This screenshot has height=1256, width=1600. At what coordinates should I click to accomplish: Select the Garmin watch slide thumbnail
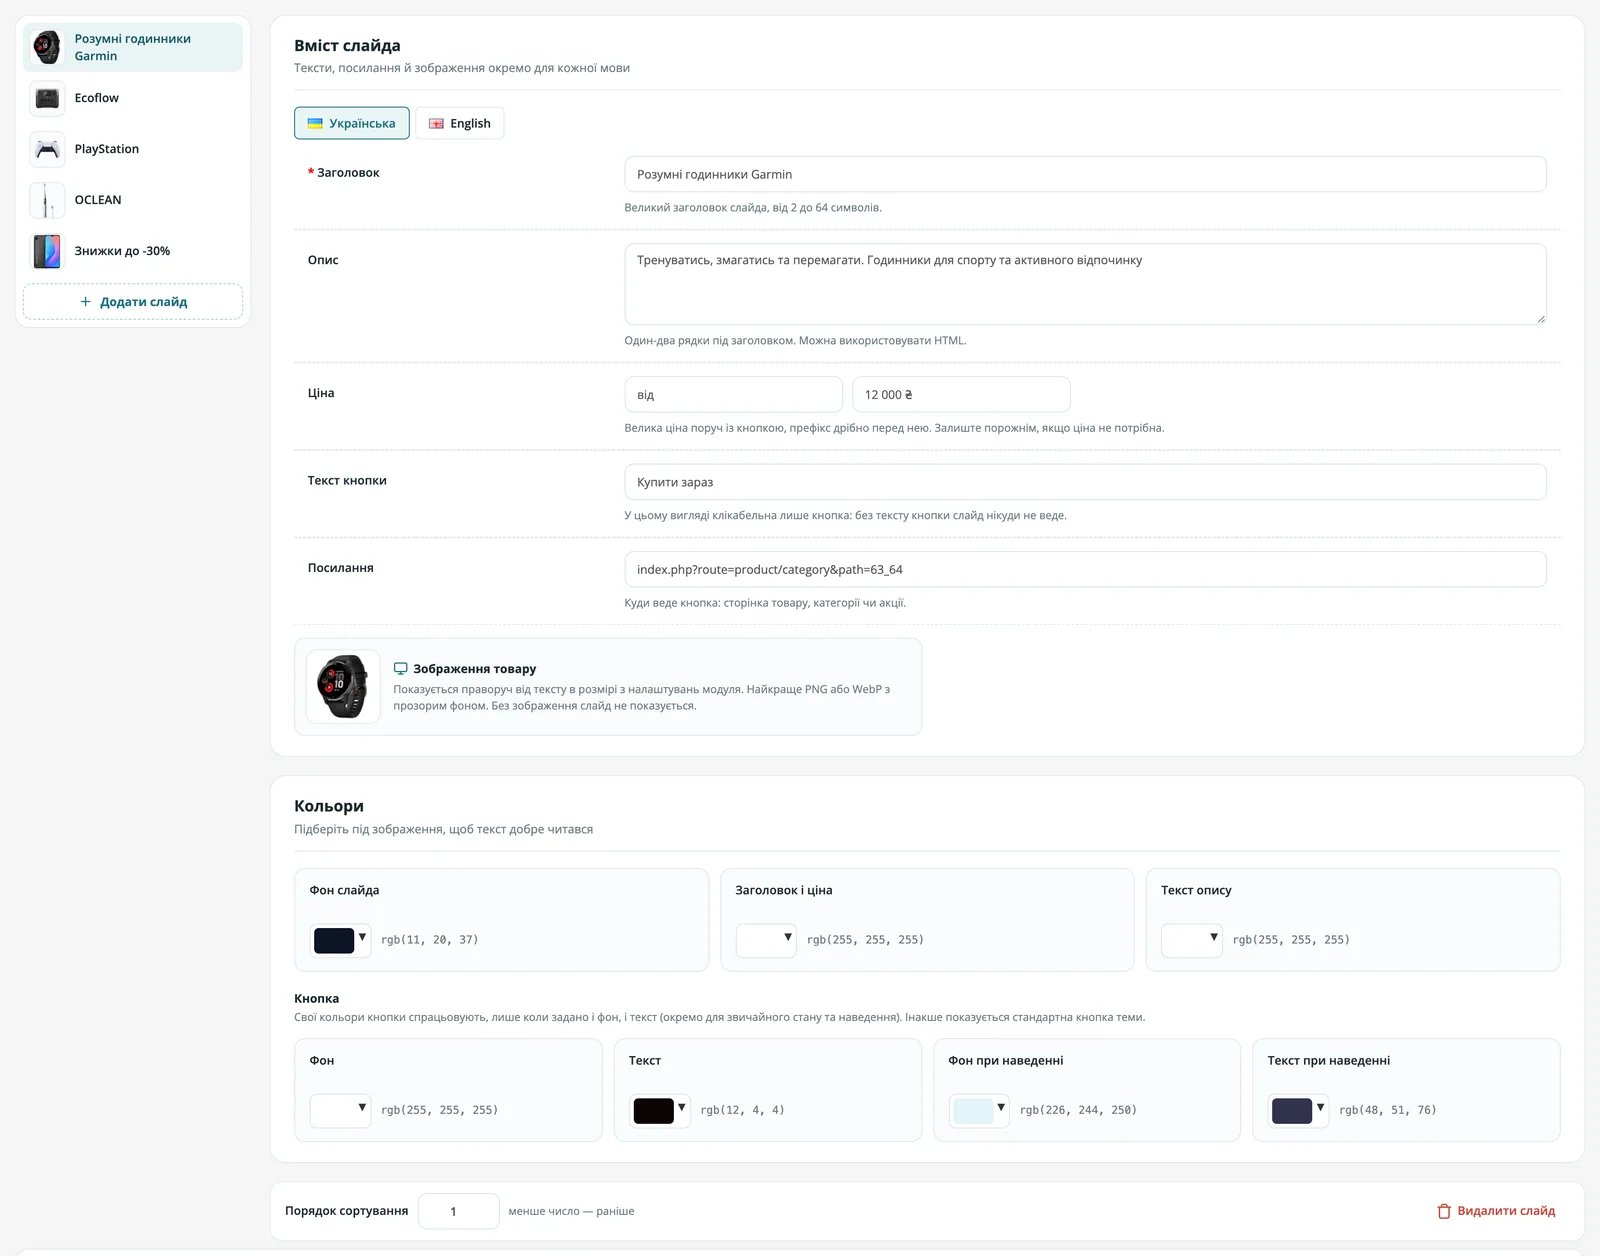click(47, 47)
